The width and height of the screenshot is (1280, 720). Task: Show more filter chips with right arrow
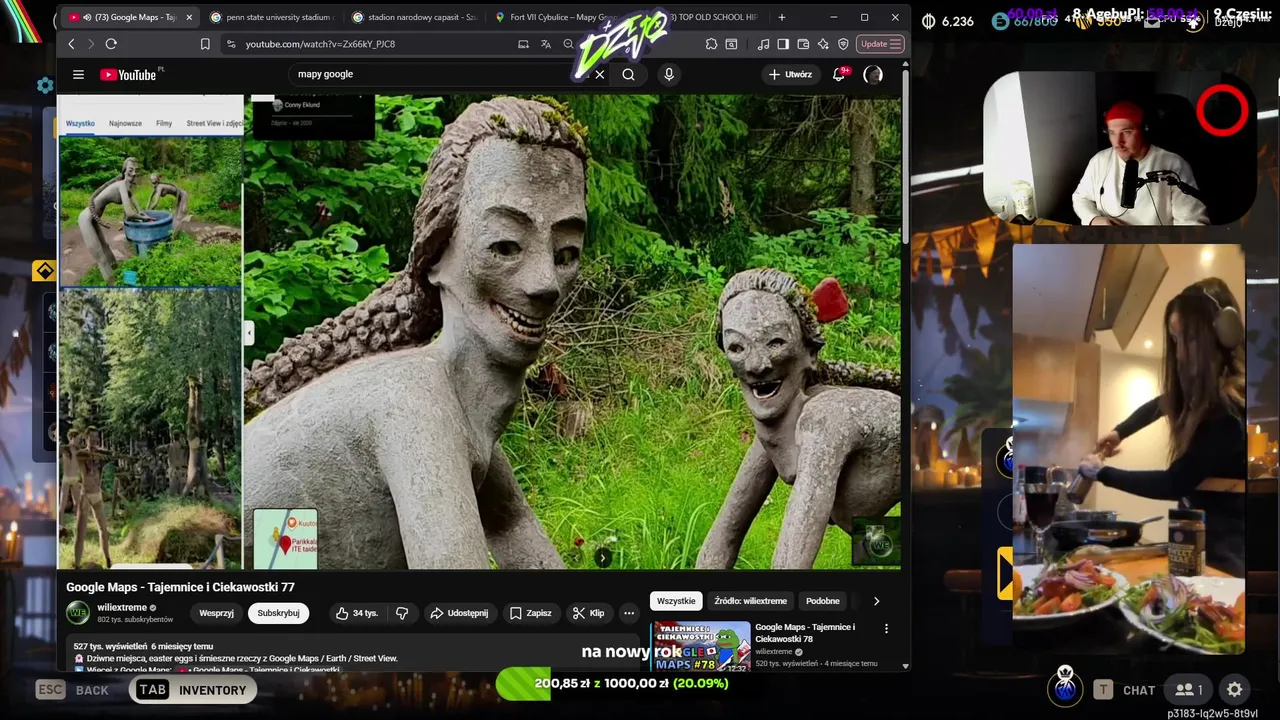[876, 601]
